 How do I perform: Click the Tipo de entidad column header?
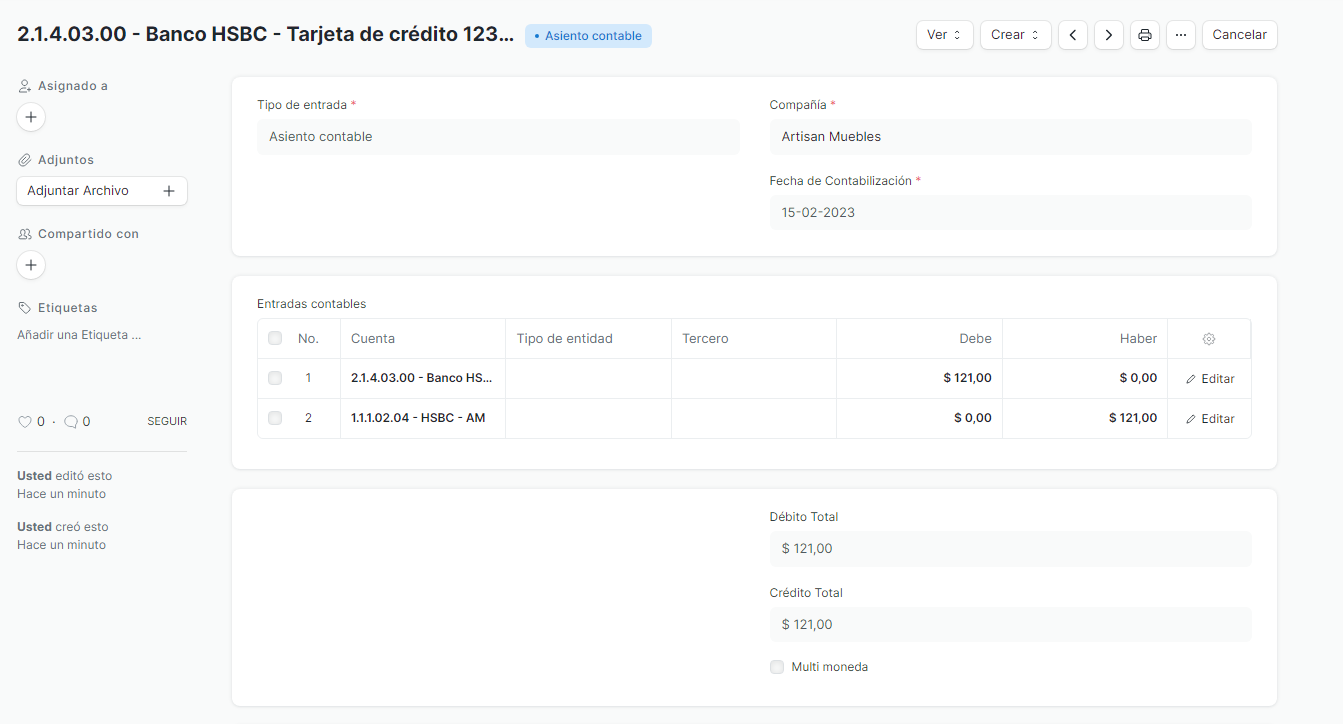pos(588,339)
